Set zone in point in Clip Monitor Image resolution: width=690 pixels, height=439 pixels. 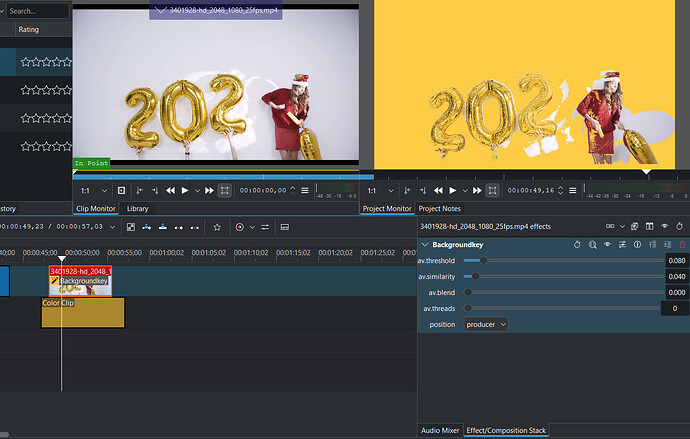pyautogui.click(x=139, y=190)
